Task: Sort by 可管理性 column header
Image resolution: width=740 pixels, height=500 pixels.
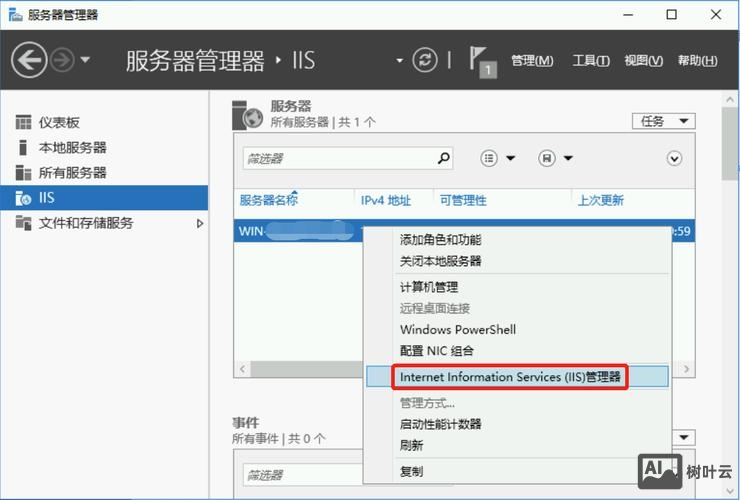Action: point(463,201)
